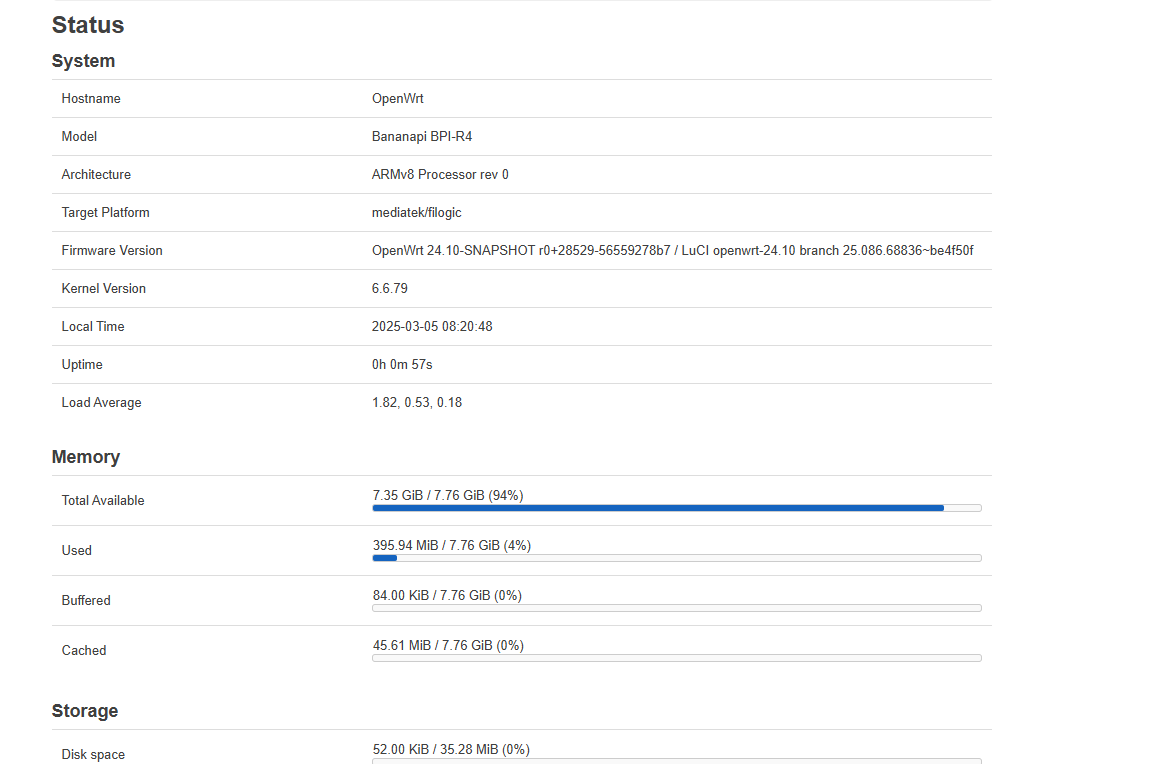Click the local time 2025-03-05 08:20:48
The image size is (1172, 764).
[432, 327]
